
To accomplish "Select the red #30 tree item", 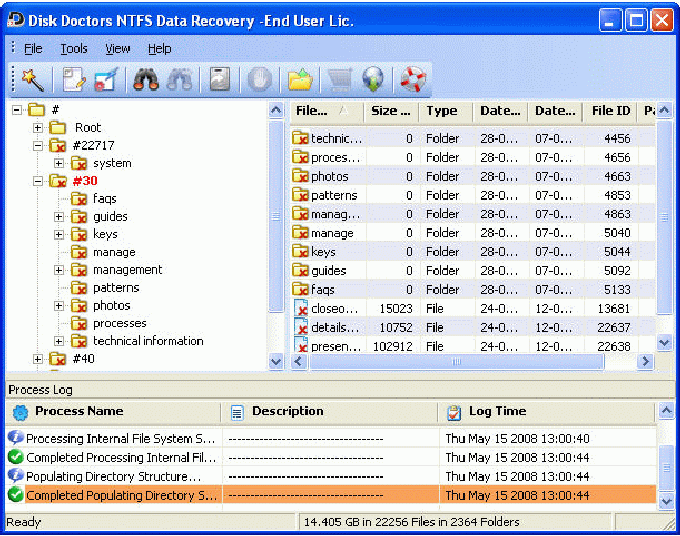I will coord(85,181).
